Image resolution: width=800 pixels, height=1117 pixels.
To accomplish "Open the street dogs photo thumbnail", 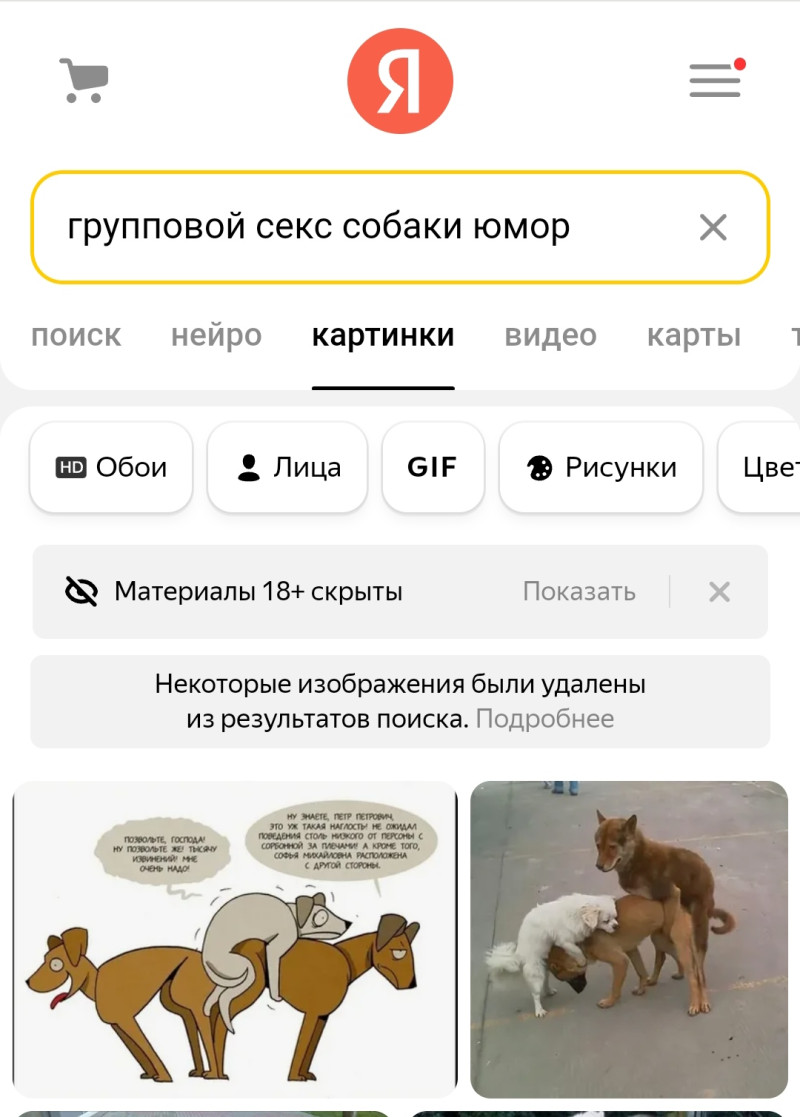I will 629,939.
